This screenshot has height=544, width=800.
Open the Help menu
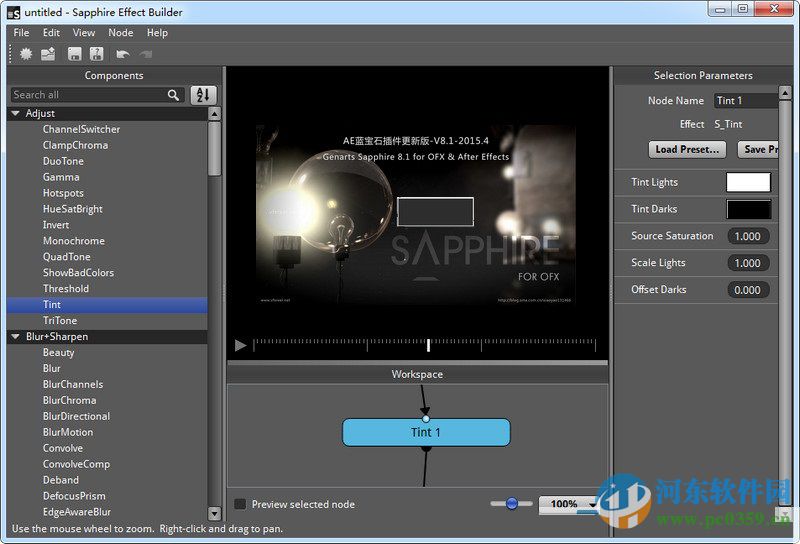157,33
